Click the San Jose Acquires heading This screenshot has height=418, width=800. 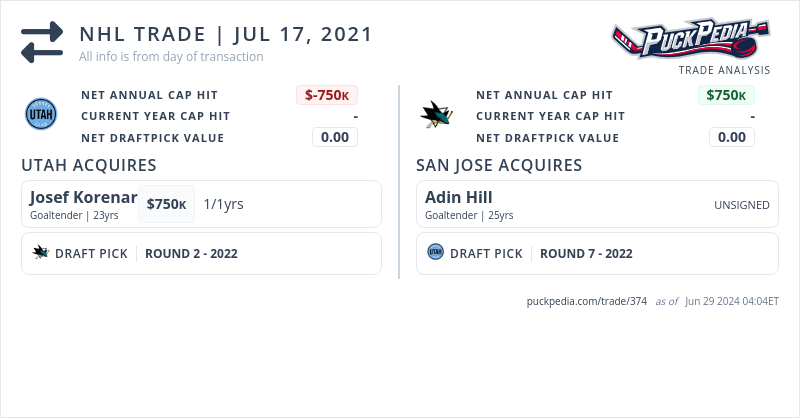click(499, 165)
